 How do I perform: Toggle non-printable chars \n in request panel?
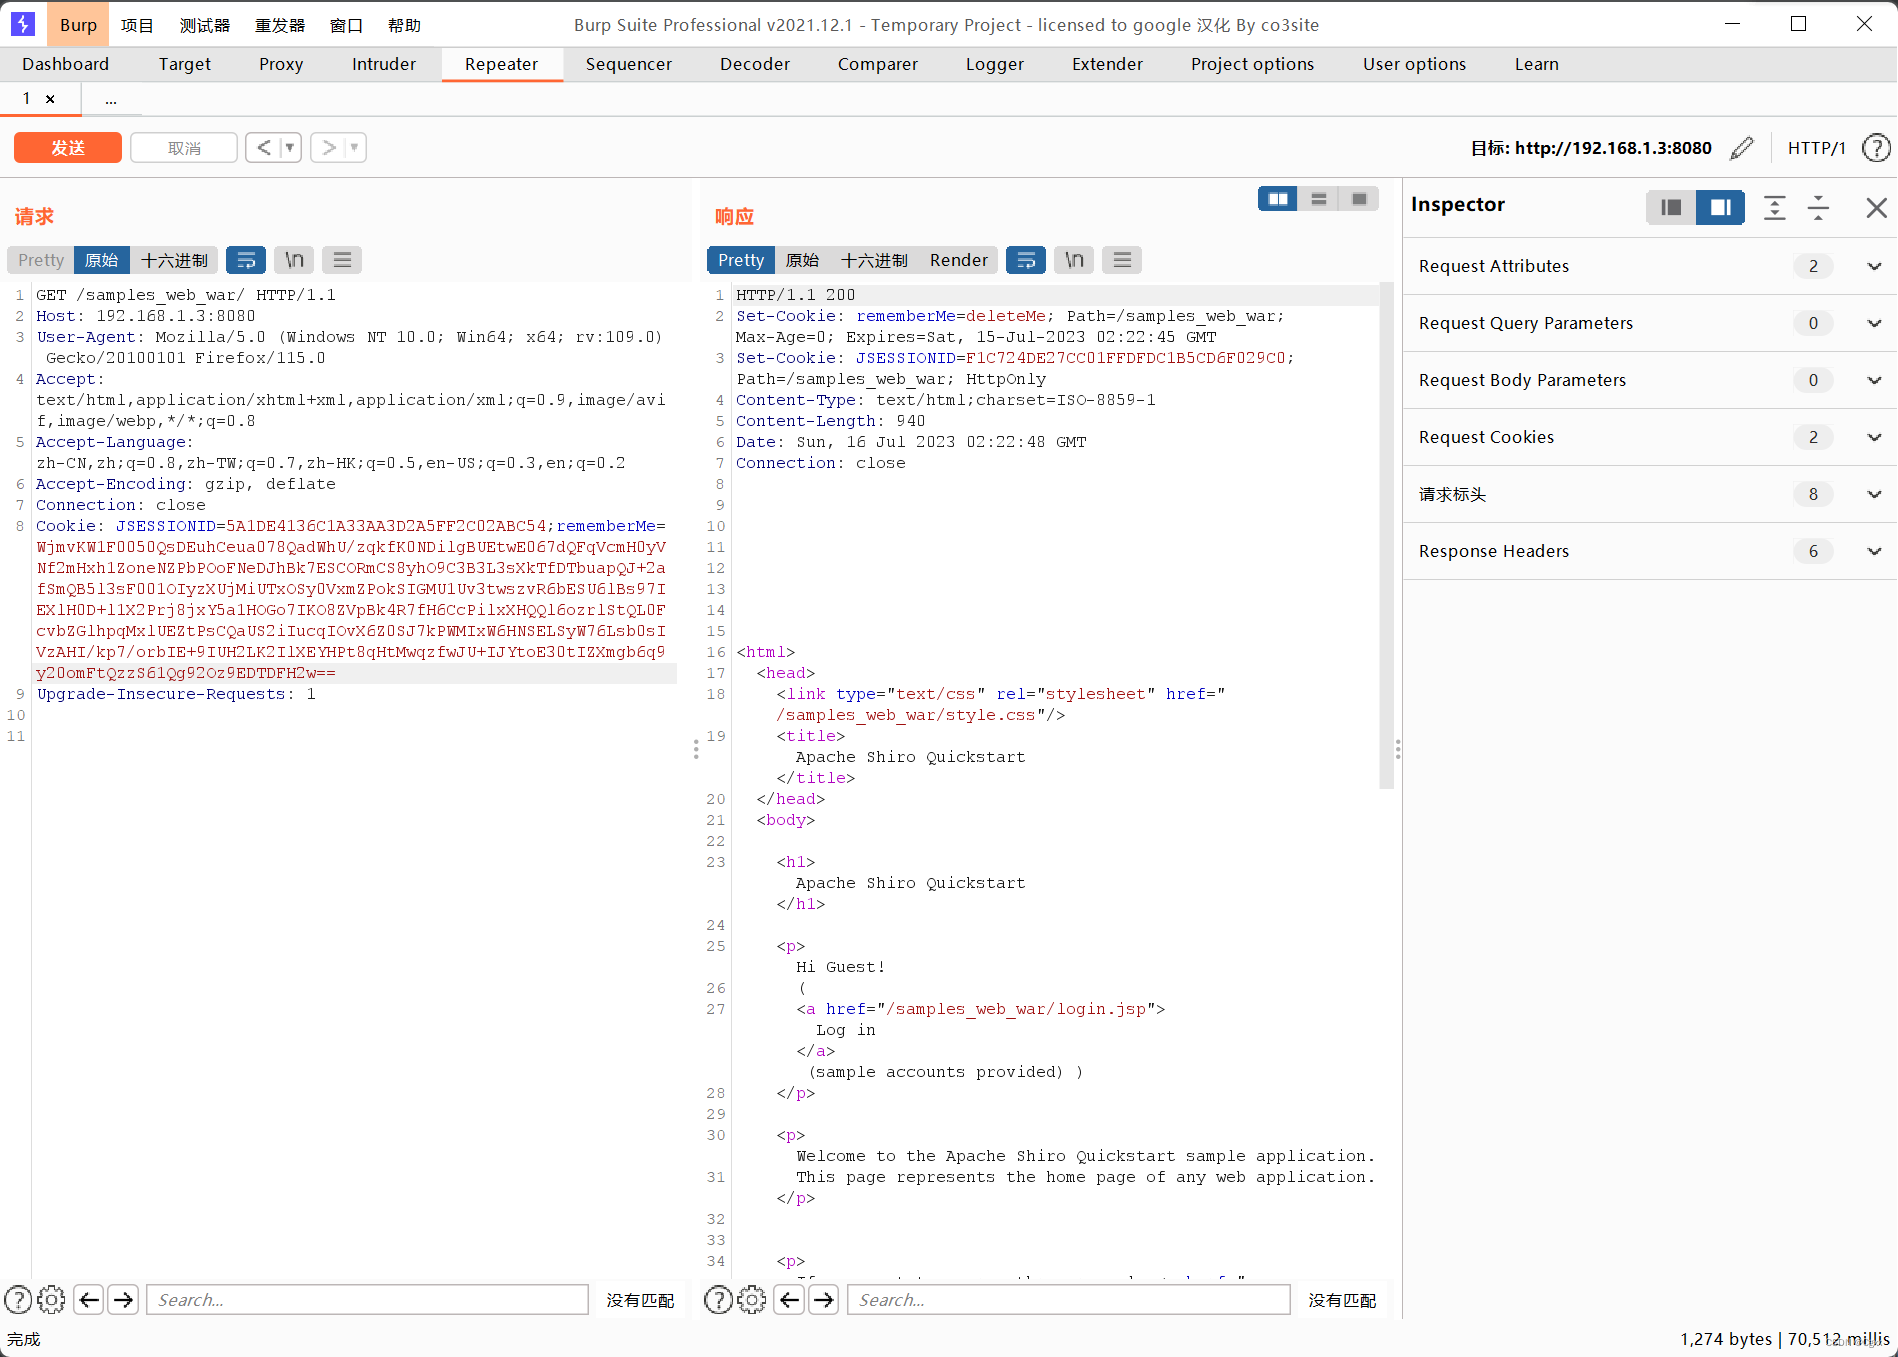294,260
